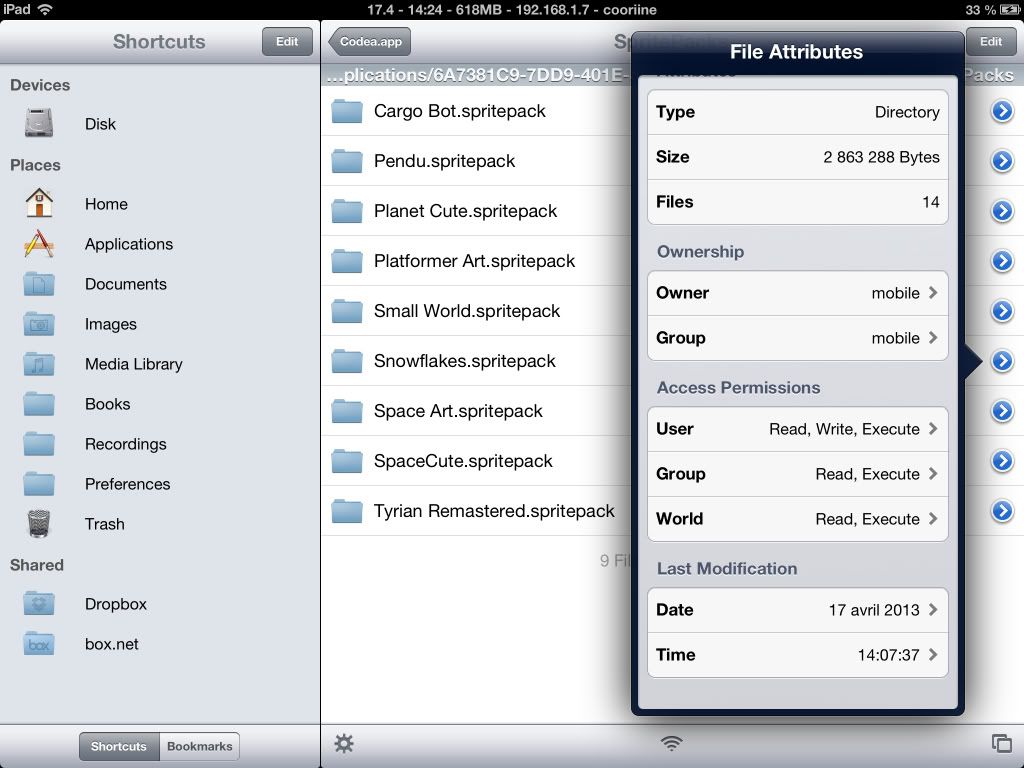Open settings with the gear icon
Image resolution: width=1024 pixels, height=768 pixels.
(x=344, y=743)
